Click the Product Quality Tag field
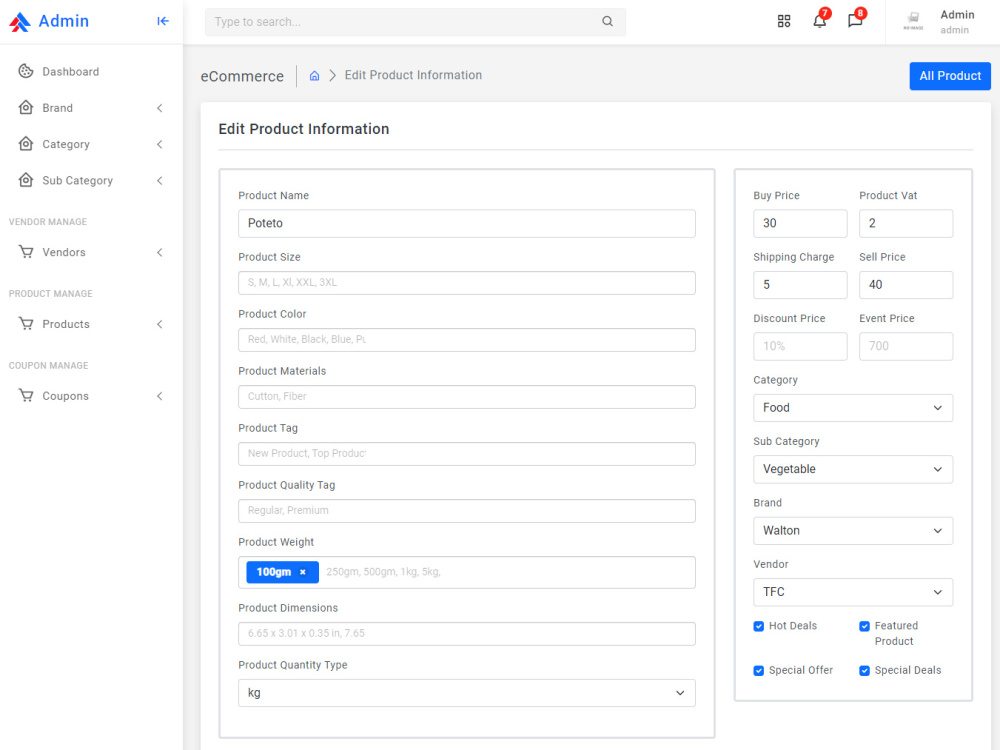 466,511
